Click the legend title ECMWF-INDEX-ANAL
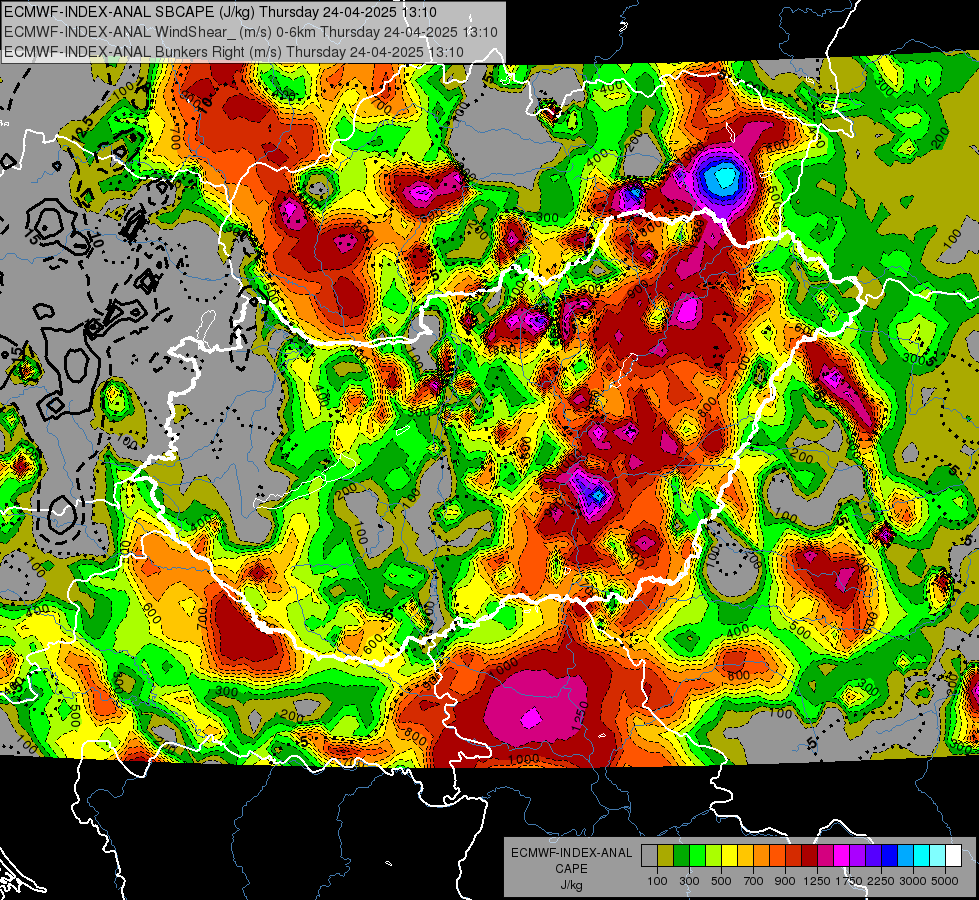This screenshot has height=900, width=979. click(x=571, y=853)
